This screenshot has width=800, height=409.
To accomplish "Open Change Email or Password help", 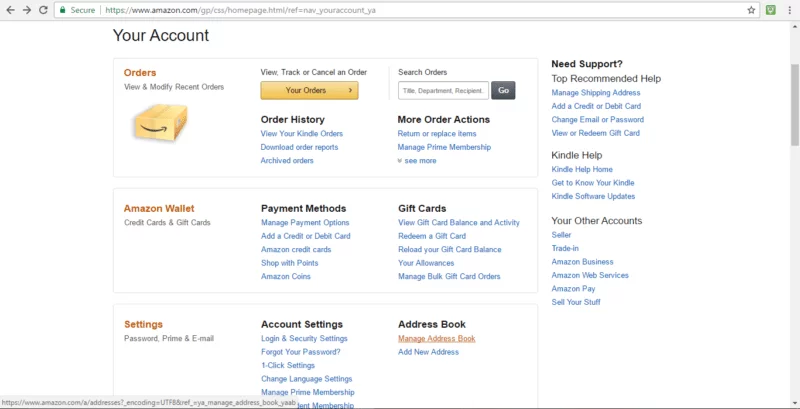I will click(597, 120).
